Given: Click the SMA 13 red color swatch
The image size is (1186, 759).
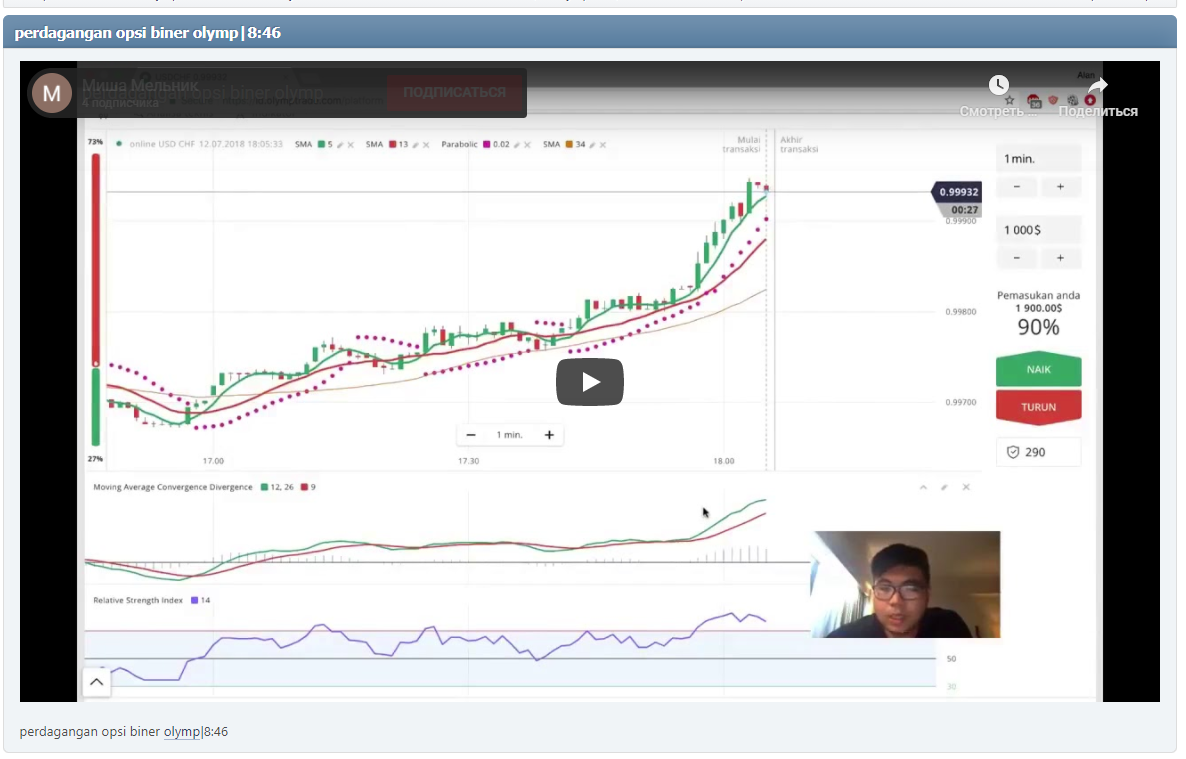Looking at the screenshot, I should pyautogui.click(x=394, y=145).
